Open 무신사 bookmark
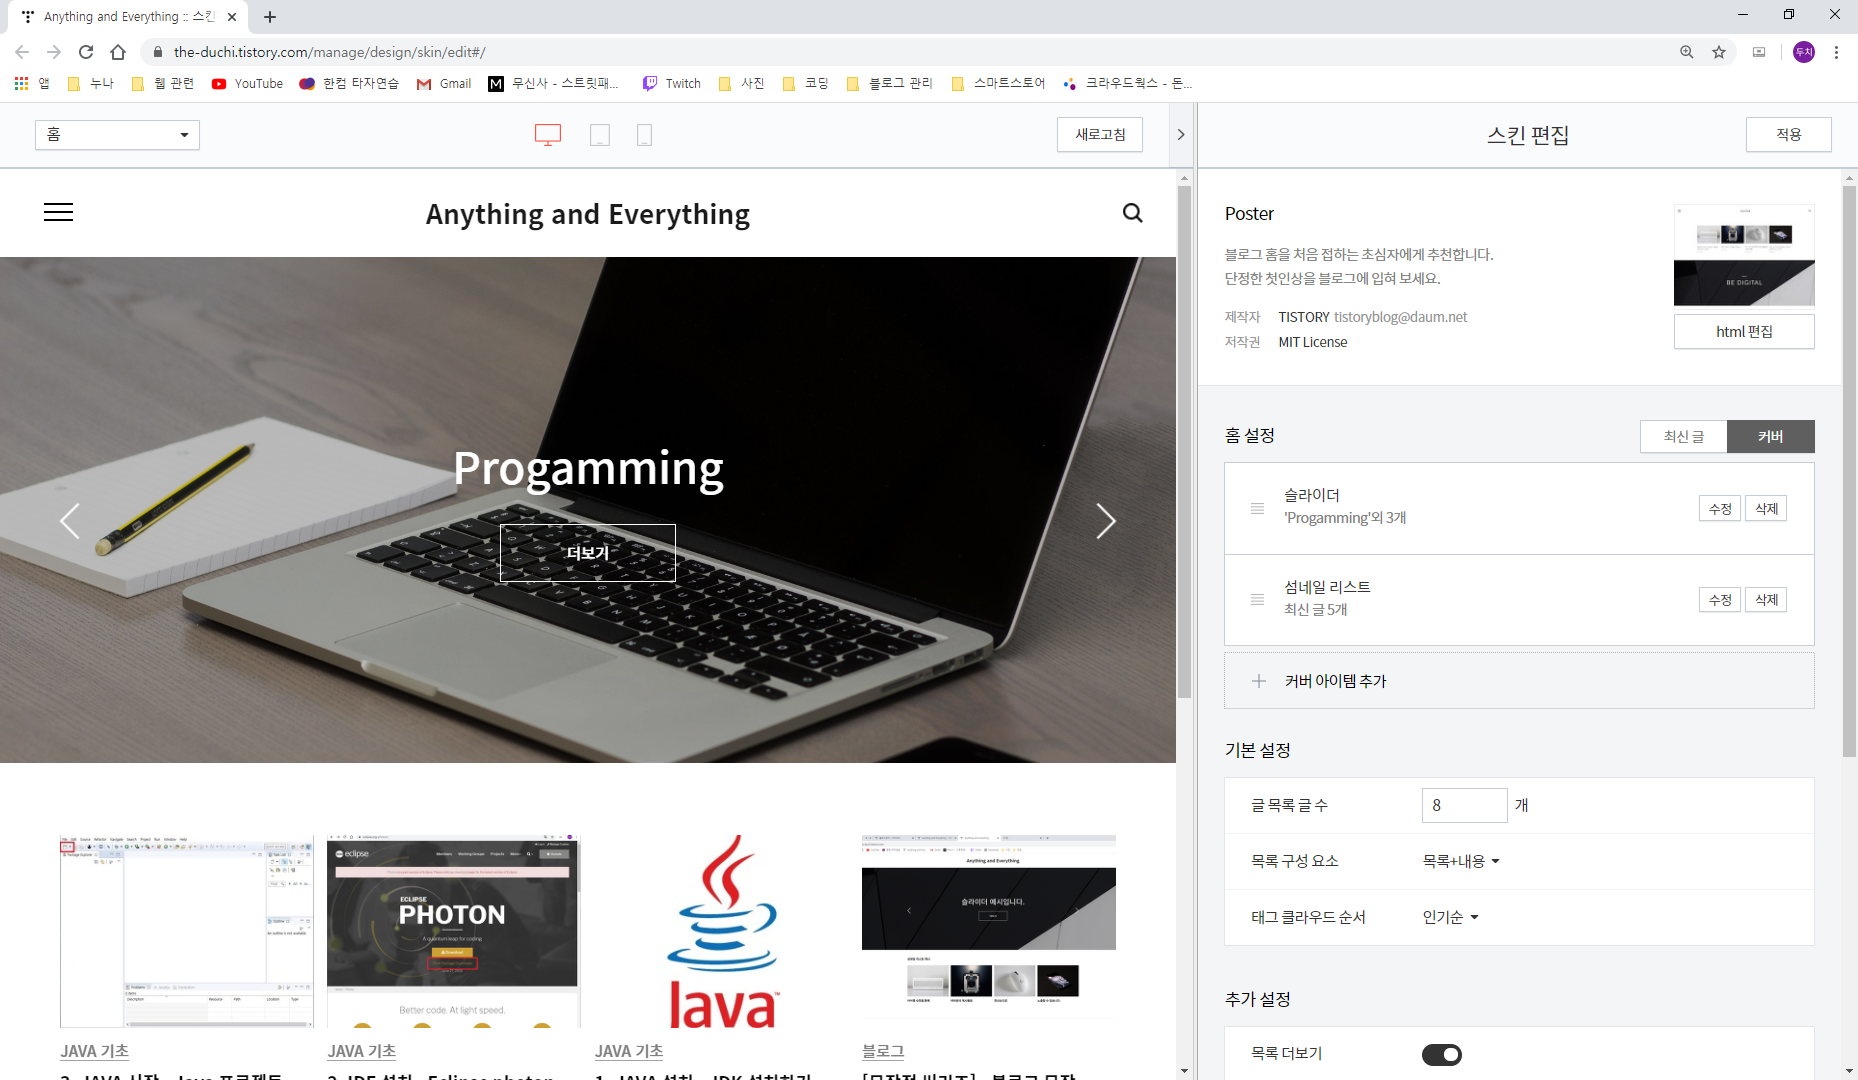Image resolution: width=1858 pixels, height=1080 pixels. pyautogui.click(x=553, y=84)
